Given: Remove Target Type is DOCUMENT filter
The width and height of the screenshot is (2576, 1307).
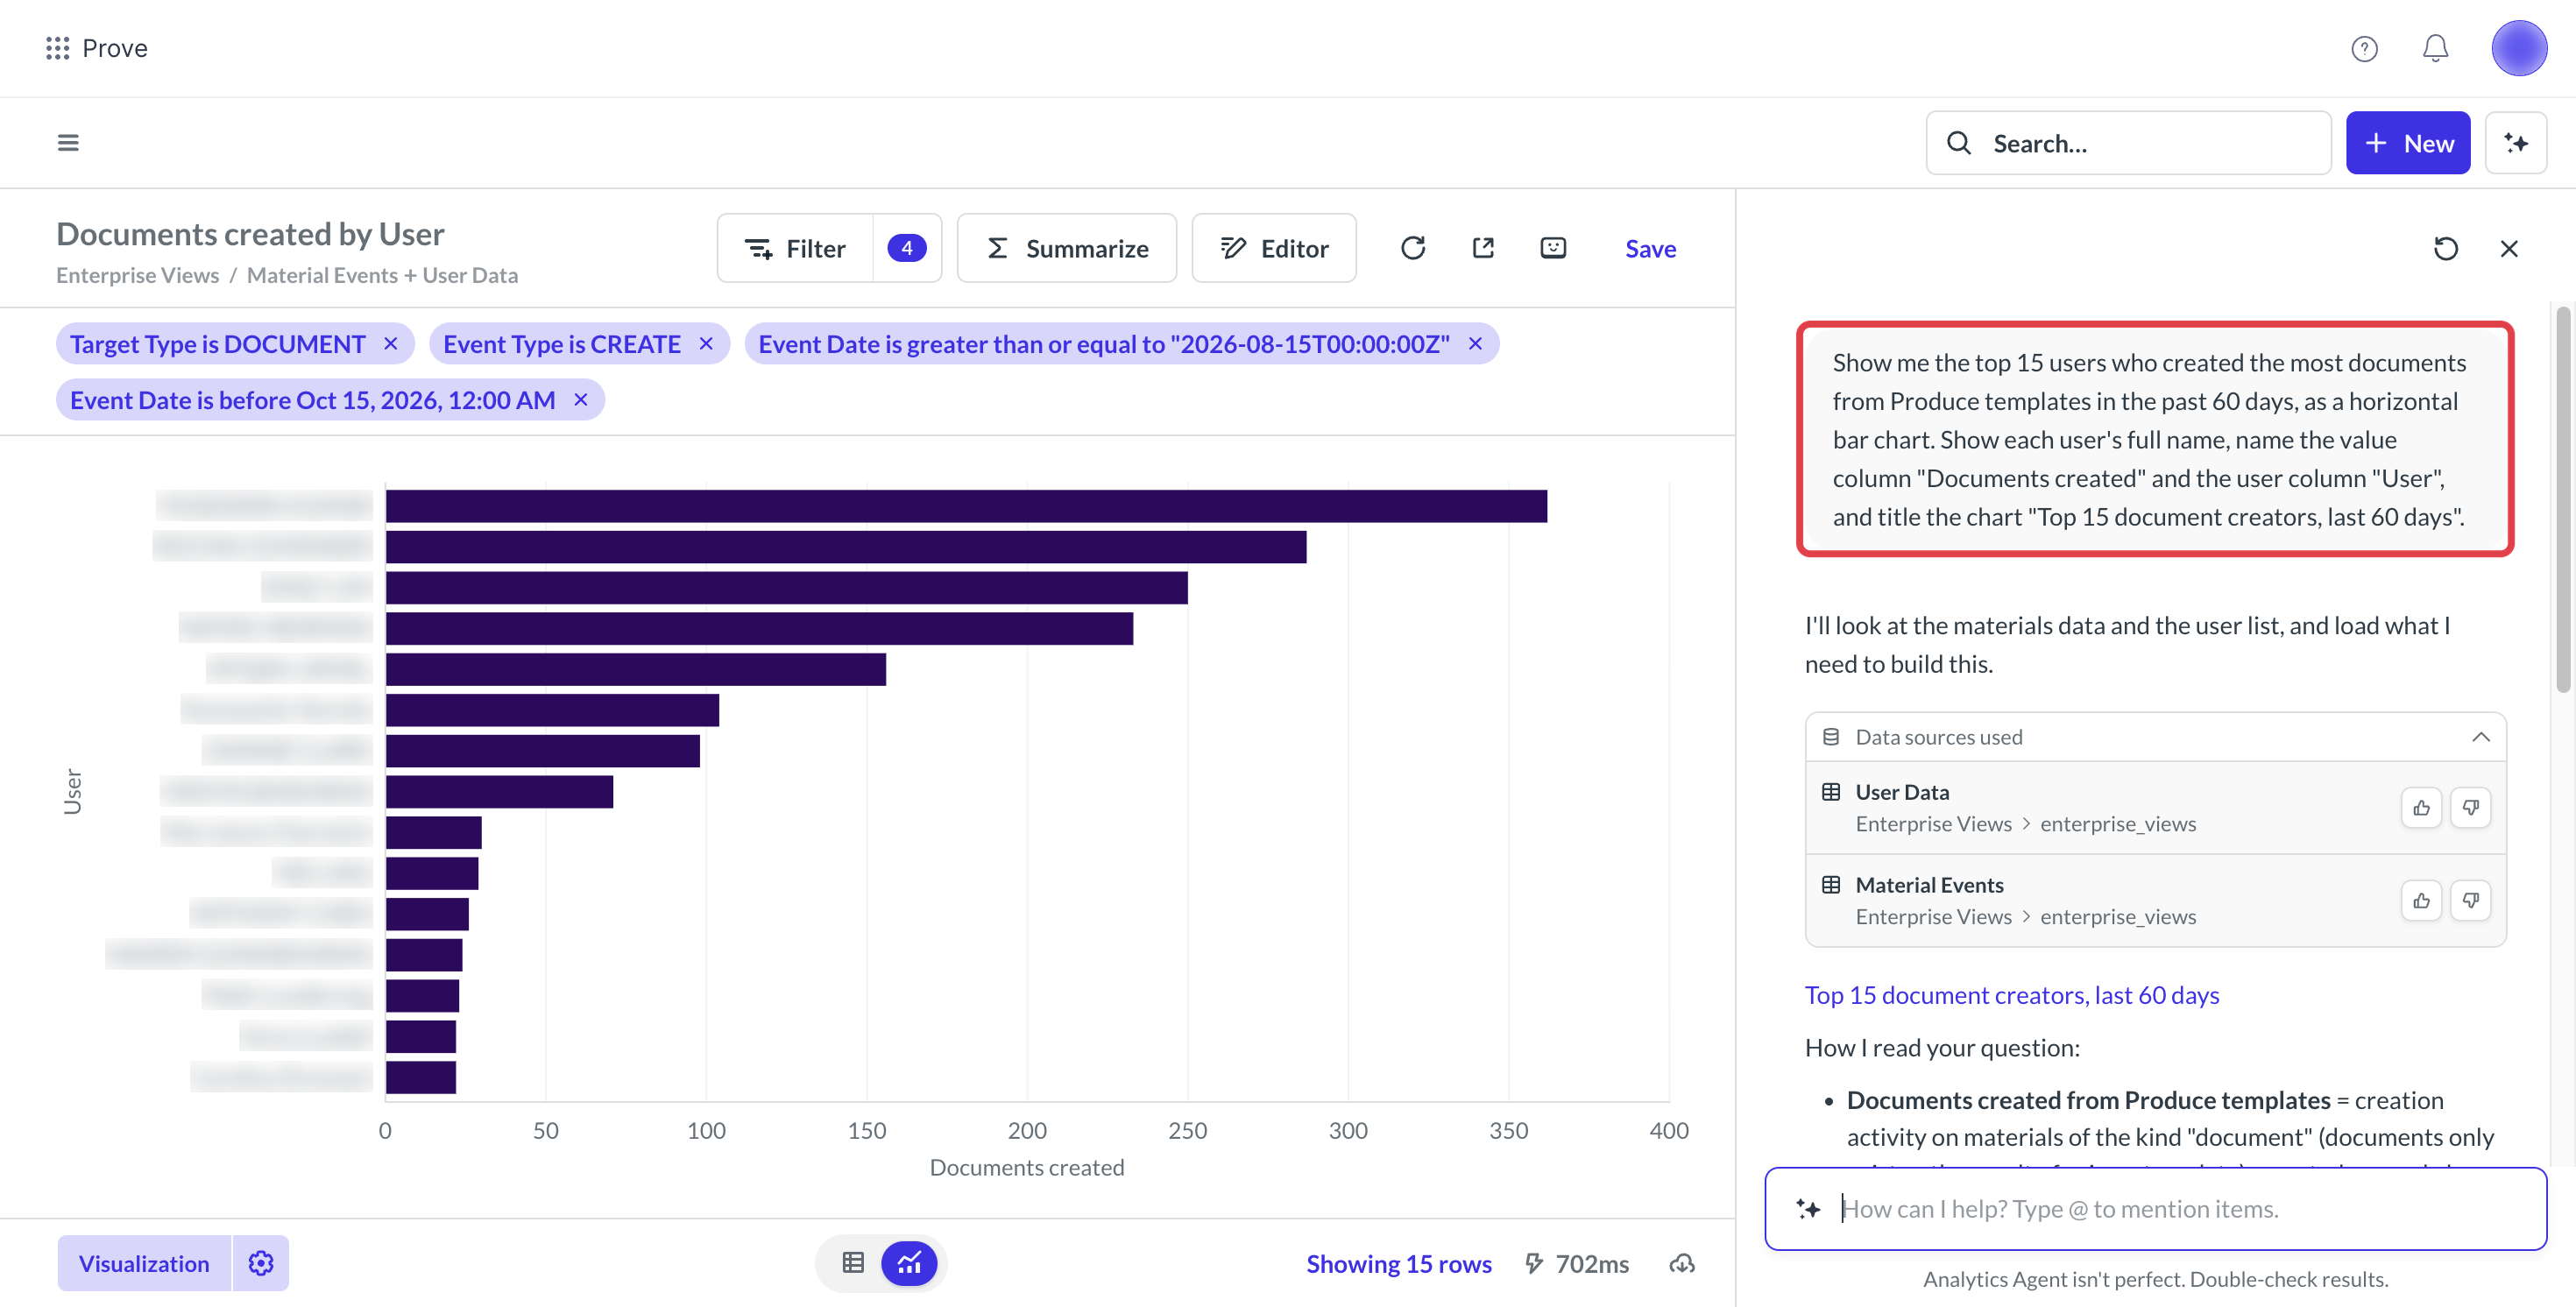Looking at the screenshot, I should tap(391, 344).
